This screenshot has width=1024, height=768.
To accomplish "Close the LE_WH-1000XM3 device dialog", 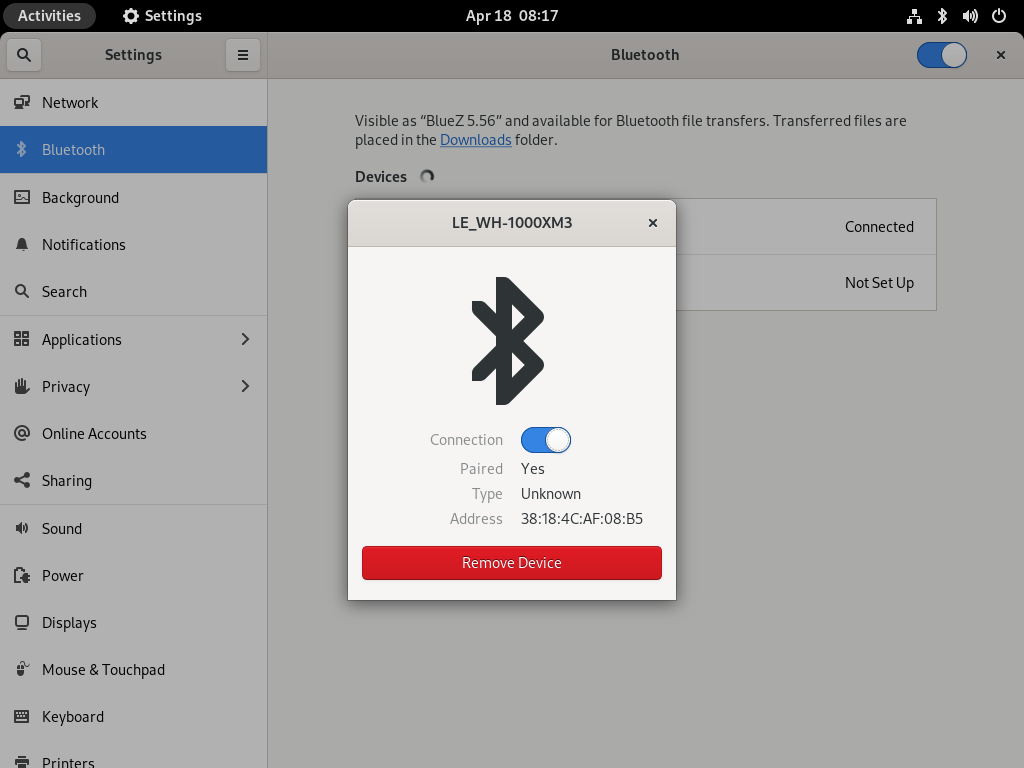I will pos(652,223).
